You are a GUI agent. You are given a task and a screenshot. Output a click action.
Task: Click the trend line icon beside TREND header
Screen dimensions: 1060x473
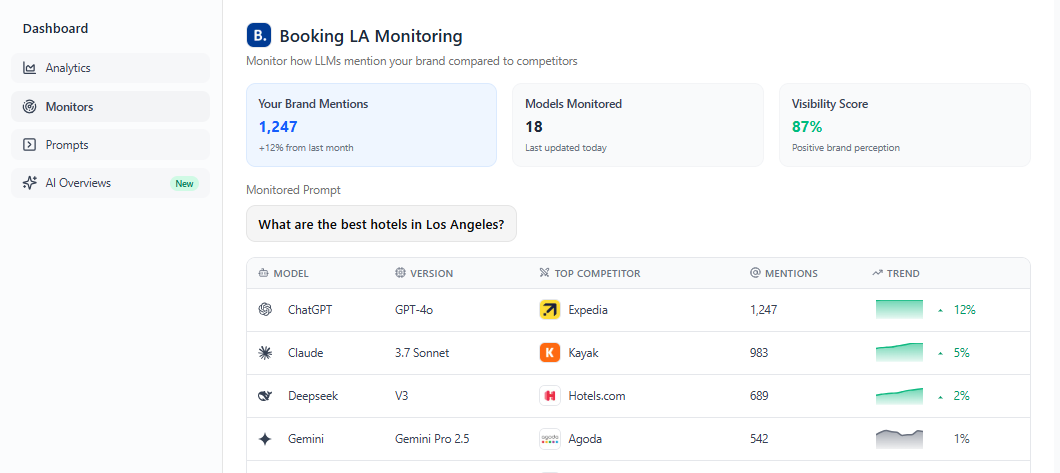tap(877, 273)
